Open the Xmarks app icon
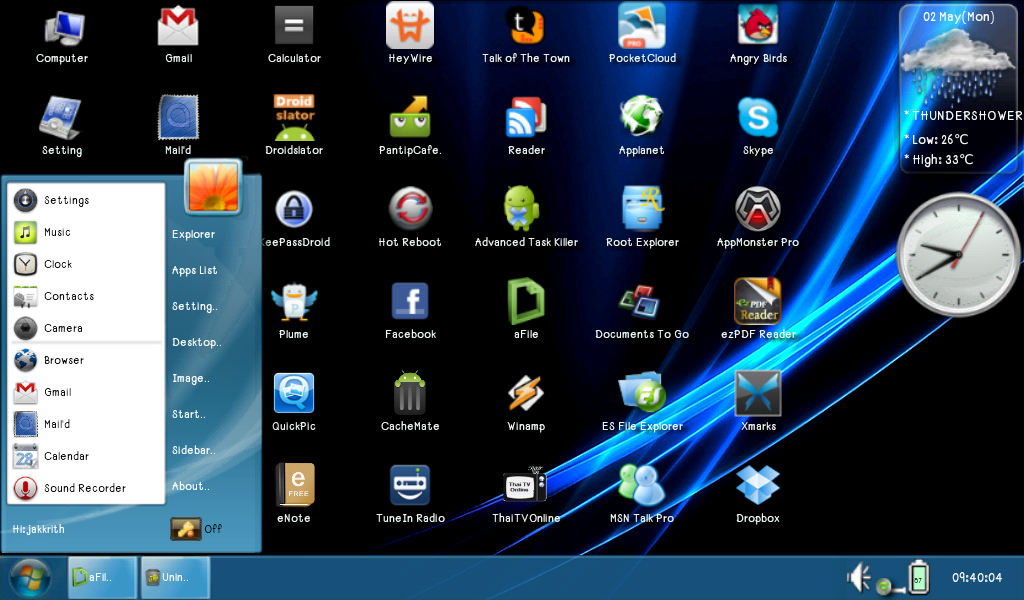The height and width of the screenshot is (600, 1024). point(758,393)
